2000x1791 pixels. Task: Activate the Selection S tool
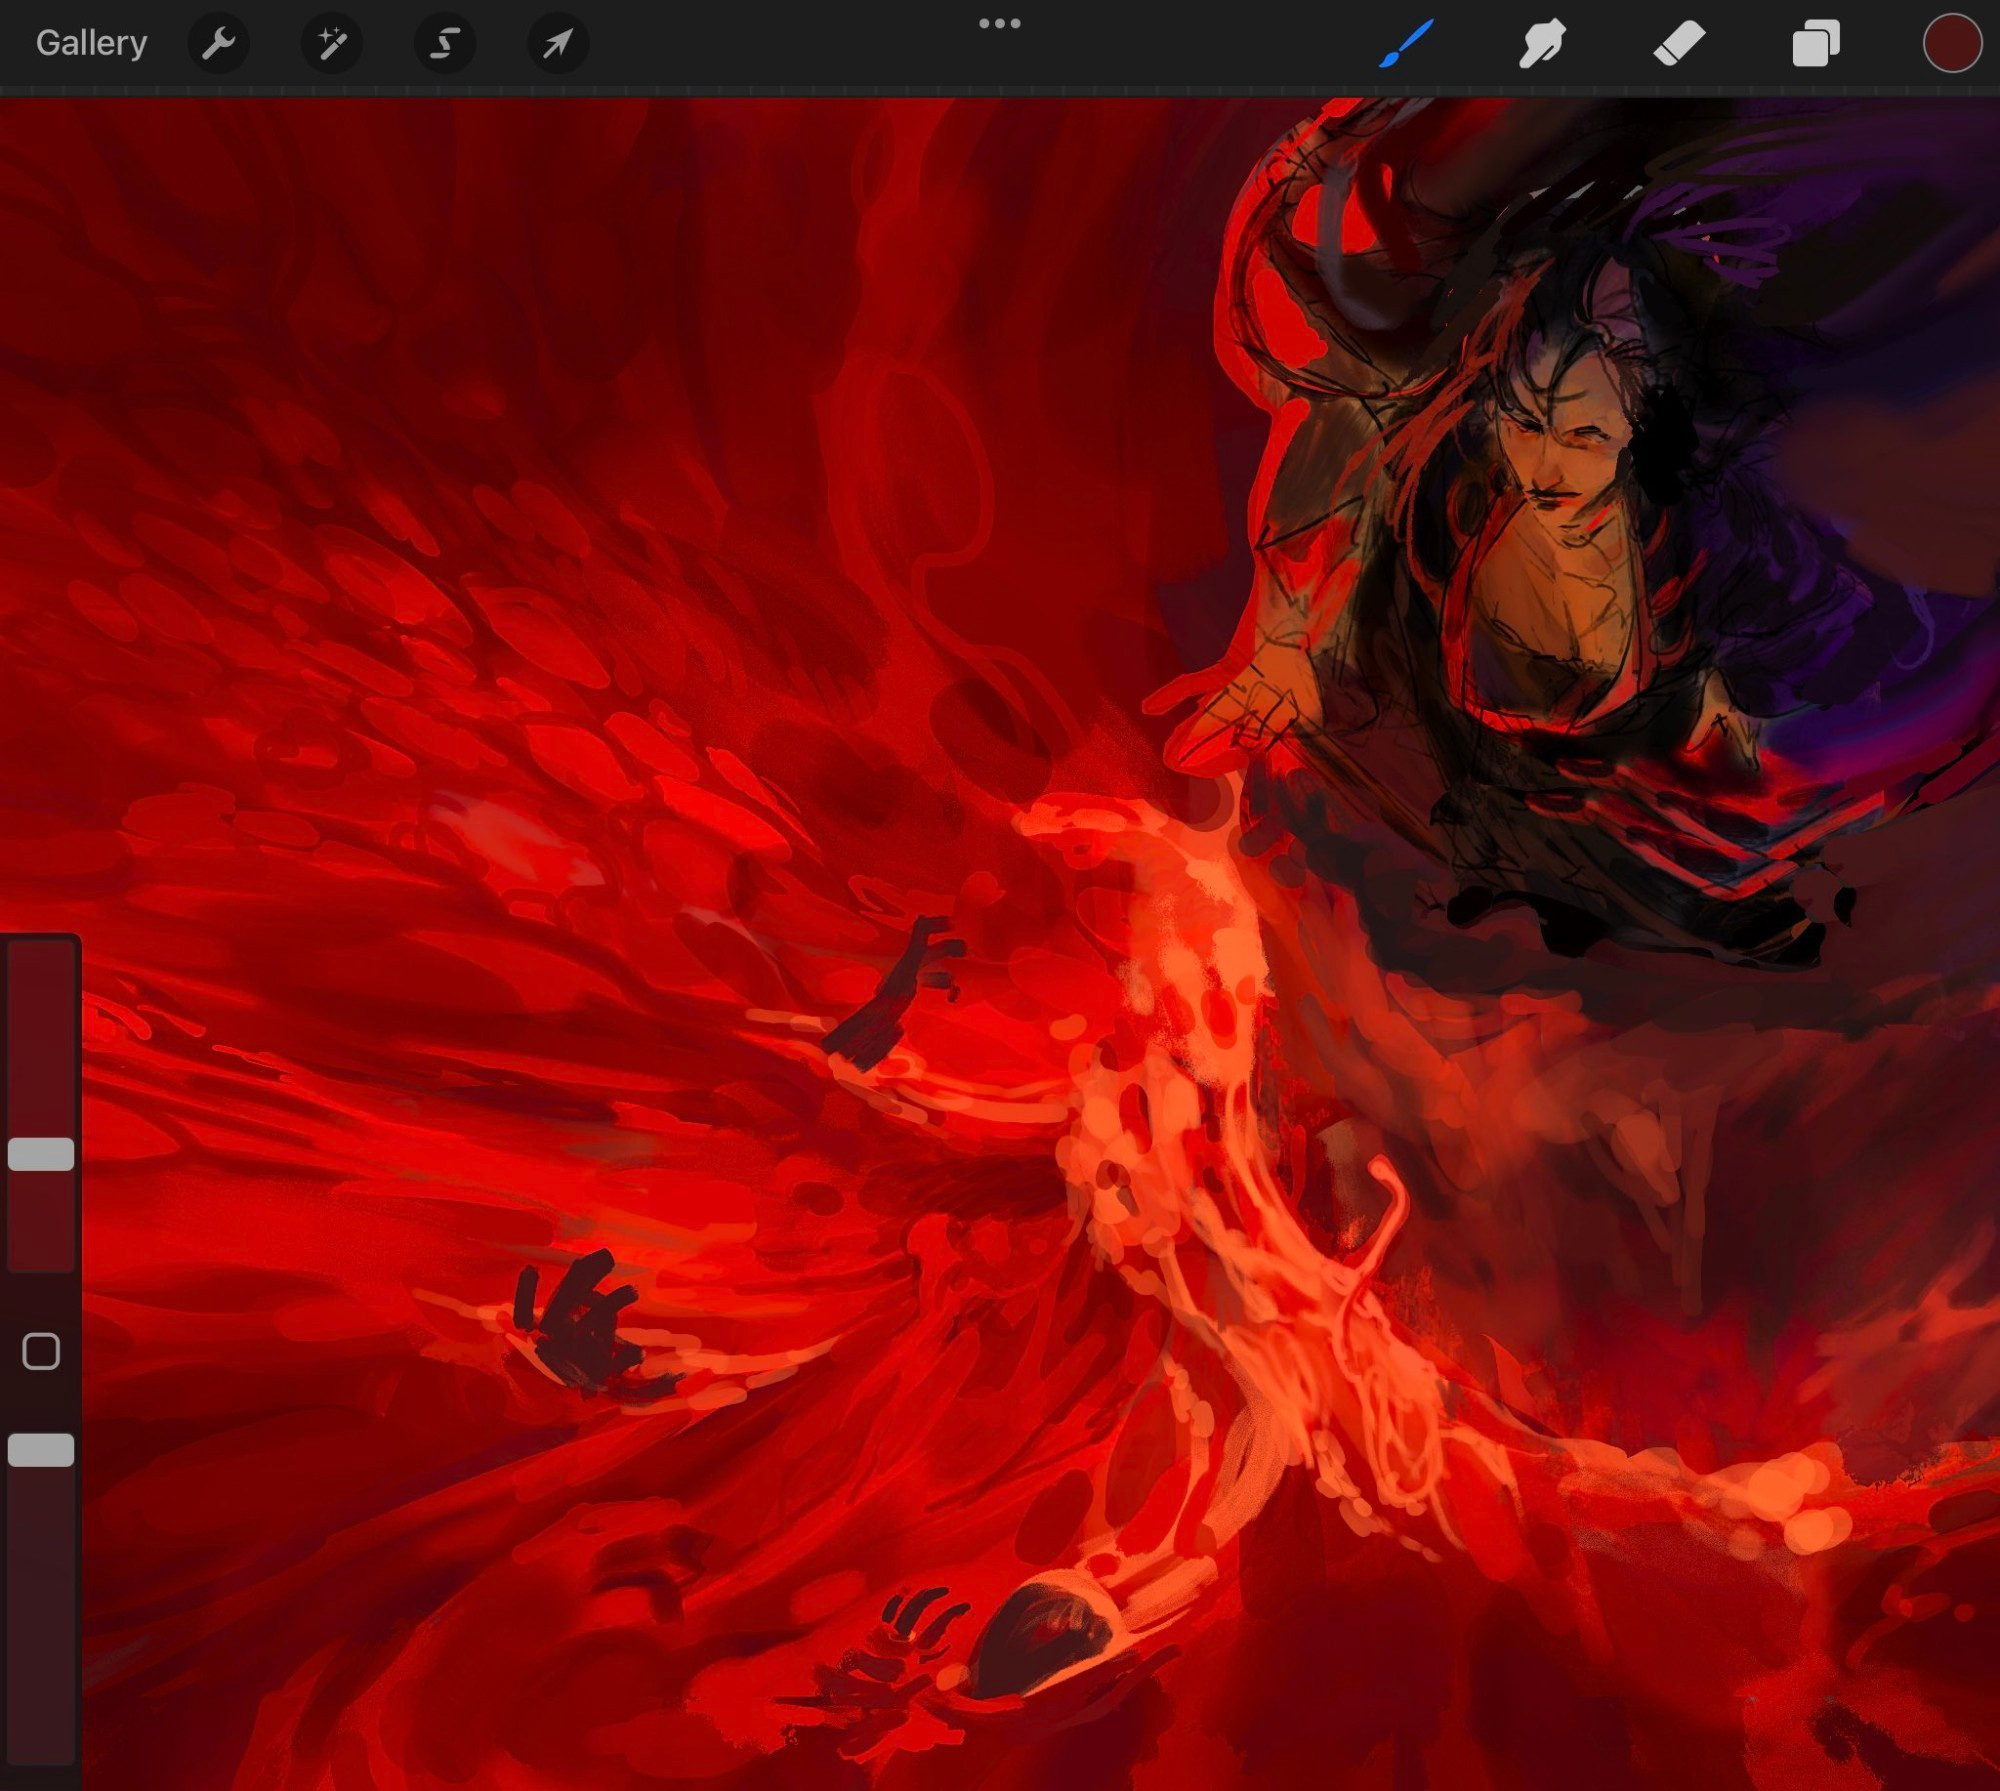point(445,43)
